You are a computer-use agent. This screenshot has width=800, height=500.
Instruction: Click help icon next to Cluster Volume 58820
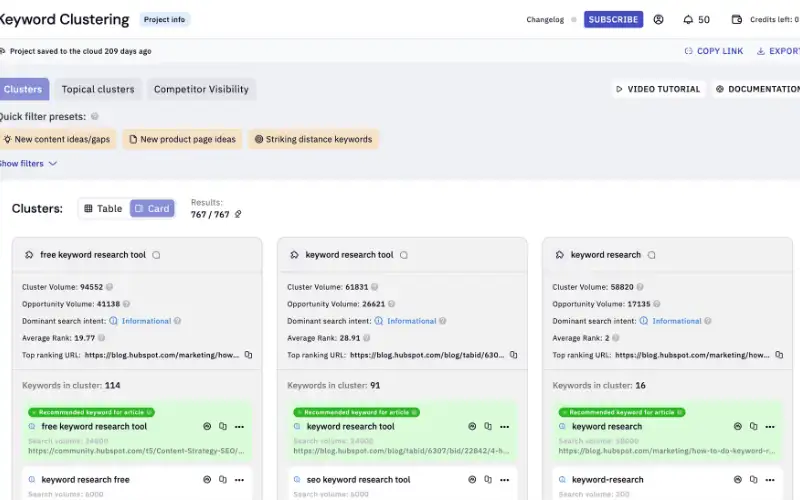640,287
